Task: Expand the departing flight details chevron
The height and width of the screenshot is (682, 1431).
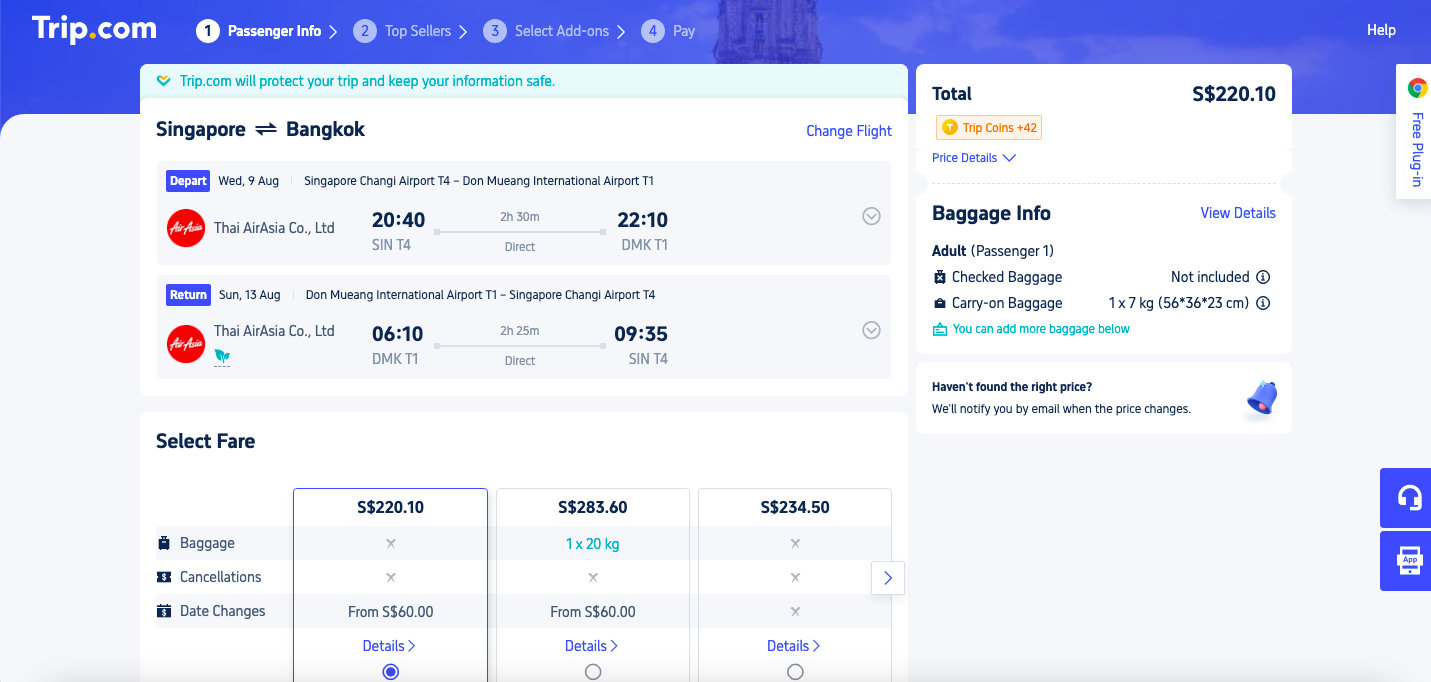Action: (x=872, y=216)
